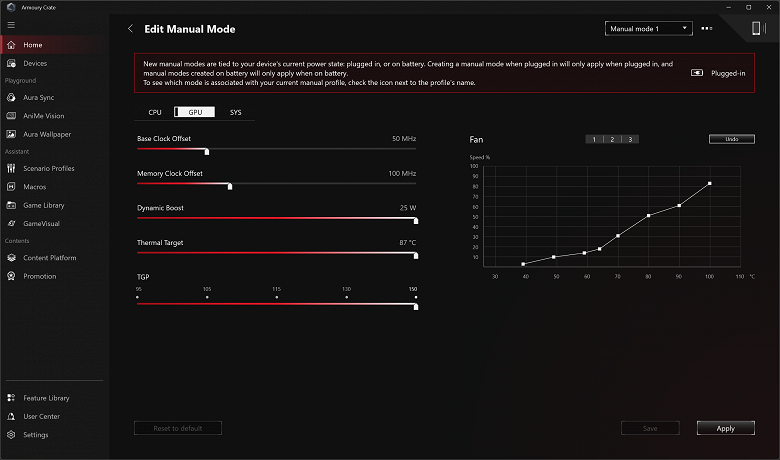
Task: Open Settings gear in sidebar
Action: [x=11, y=435]
